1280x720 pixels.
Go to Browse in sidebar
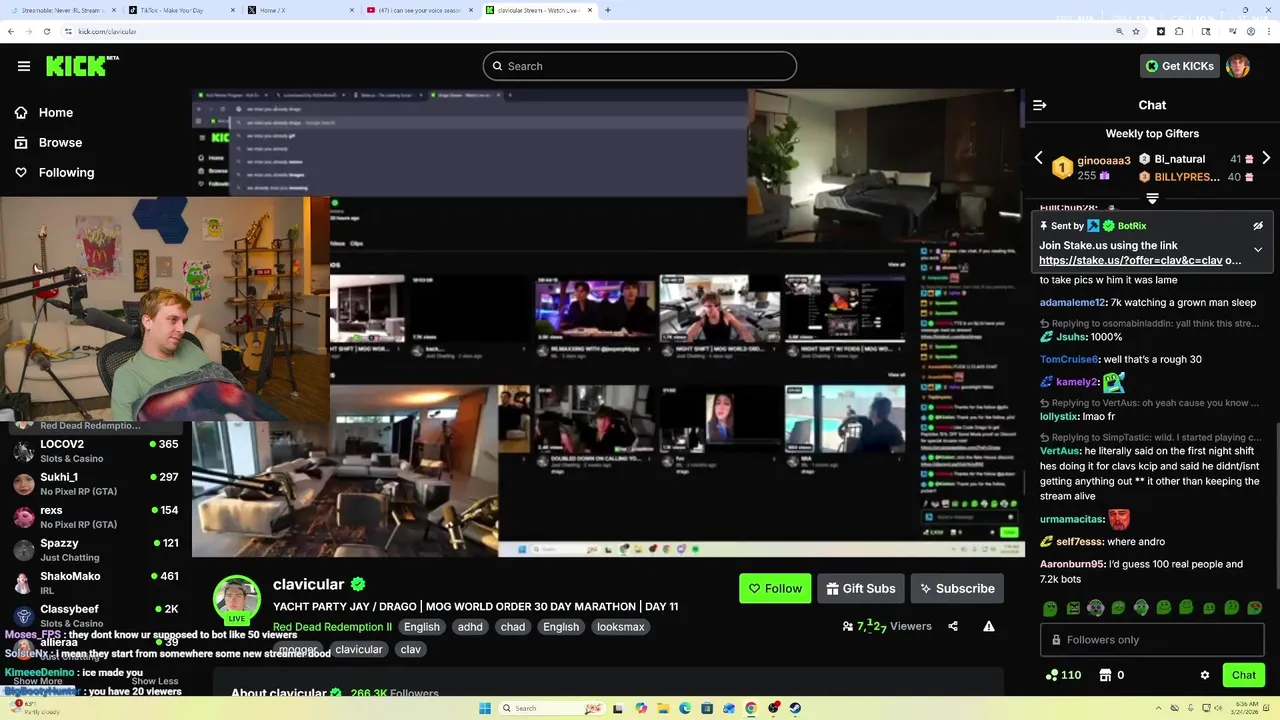(48, 143)
